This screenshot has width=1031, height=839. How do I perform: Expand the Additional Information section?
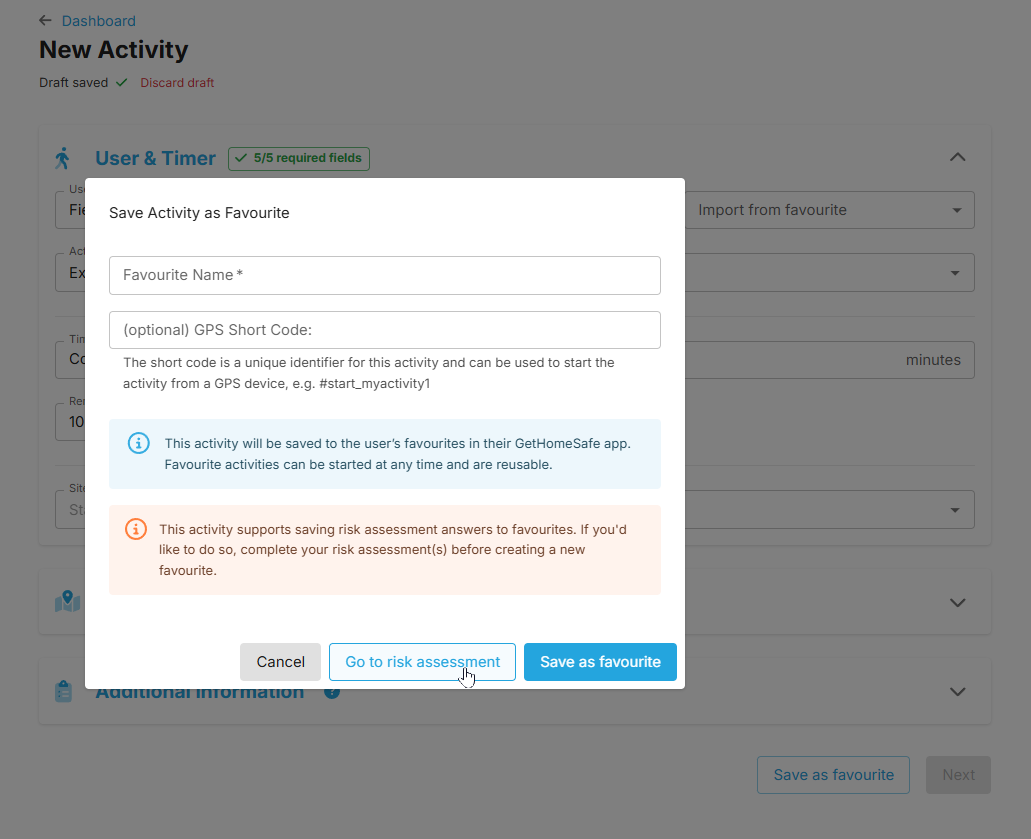(957, 691)
